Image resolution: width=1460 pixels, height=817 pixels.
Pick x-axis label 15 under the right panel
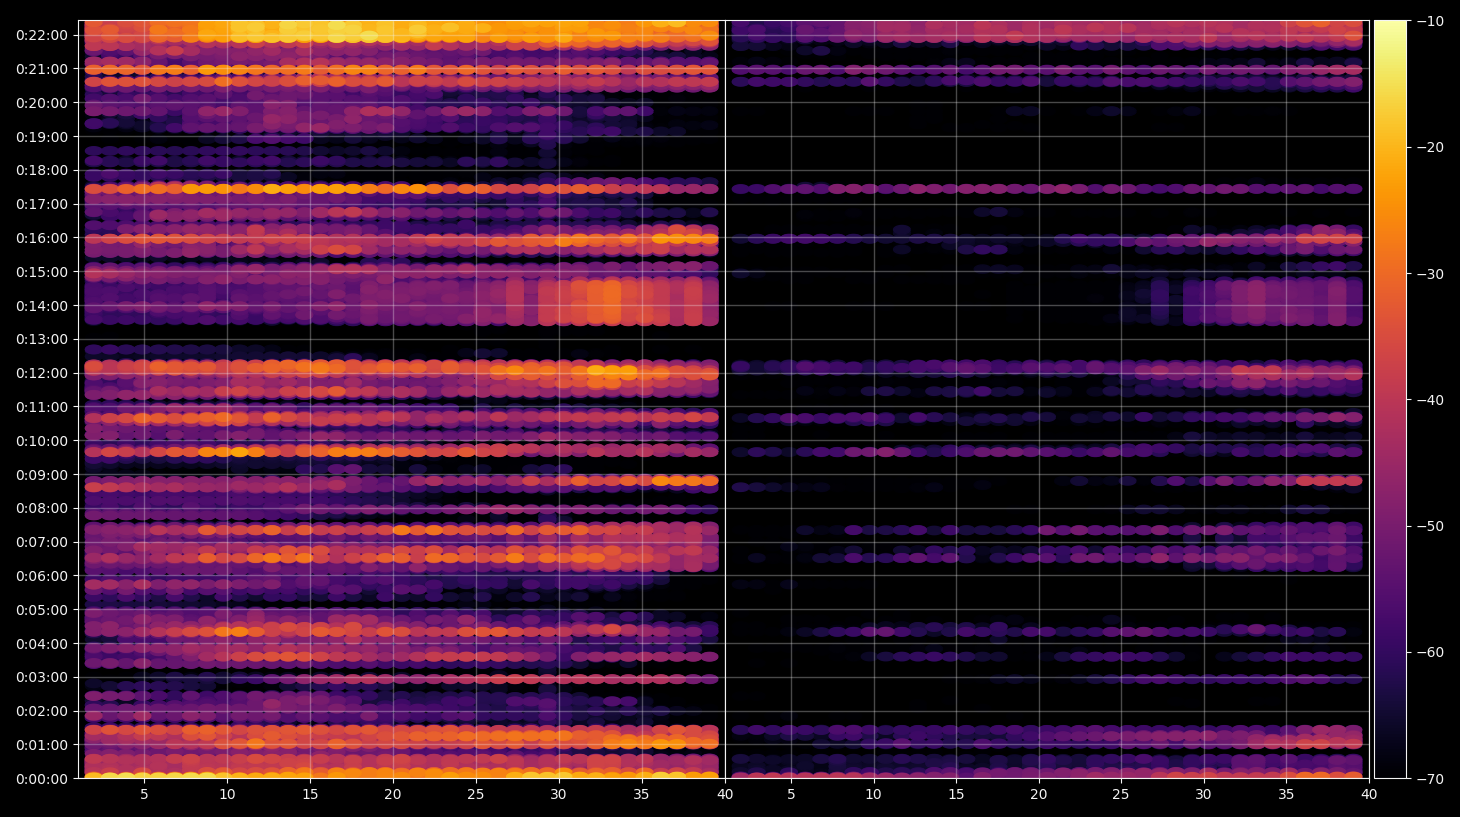click(956, 795)
